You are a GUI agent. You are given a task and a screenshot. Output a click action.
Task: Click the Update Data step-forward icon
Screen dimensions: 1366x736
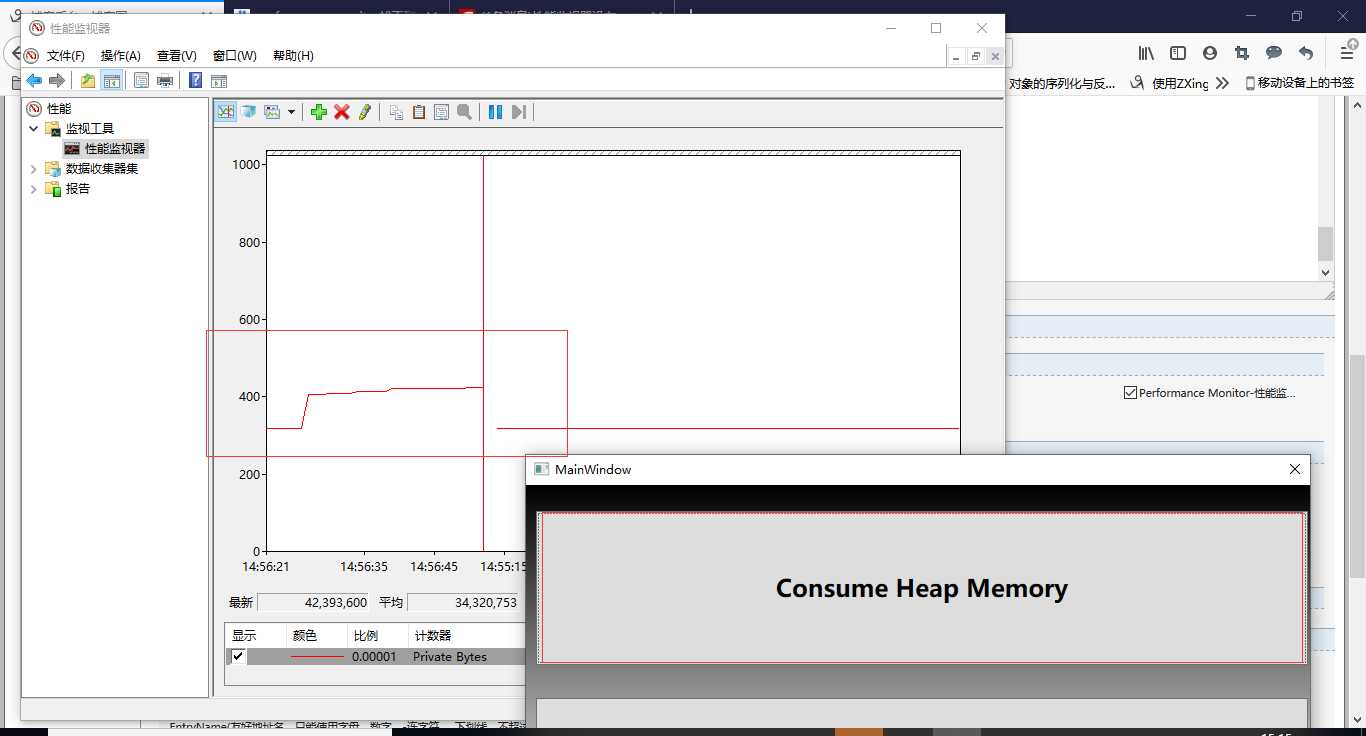tap(518, 112)
